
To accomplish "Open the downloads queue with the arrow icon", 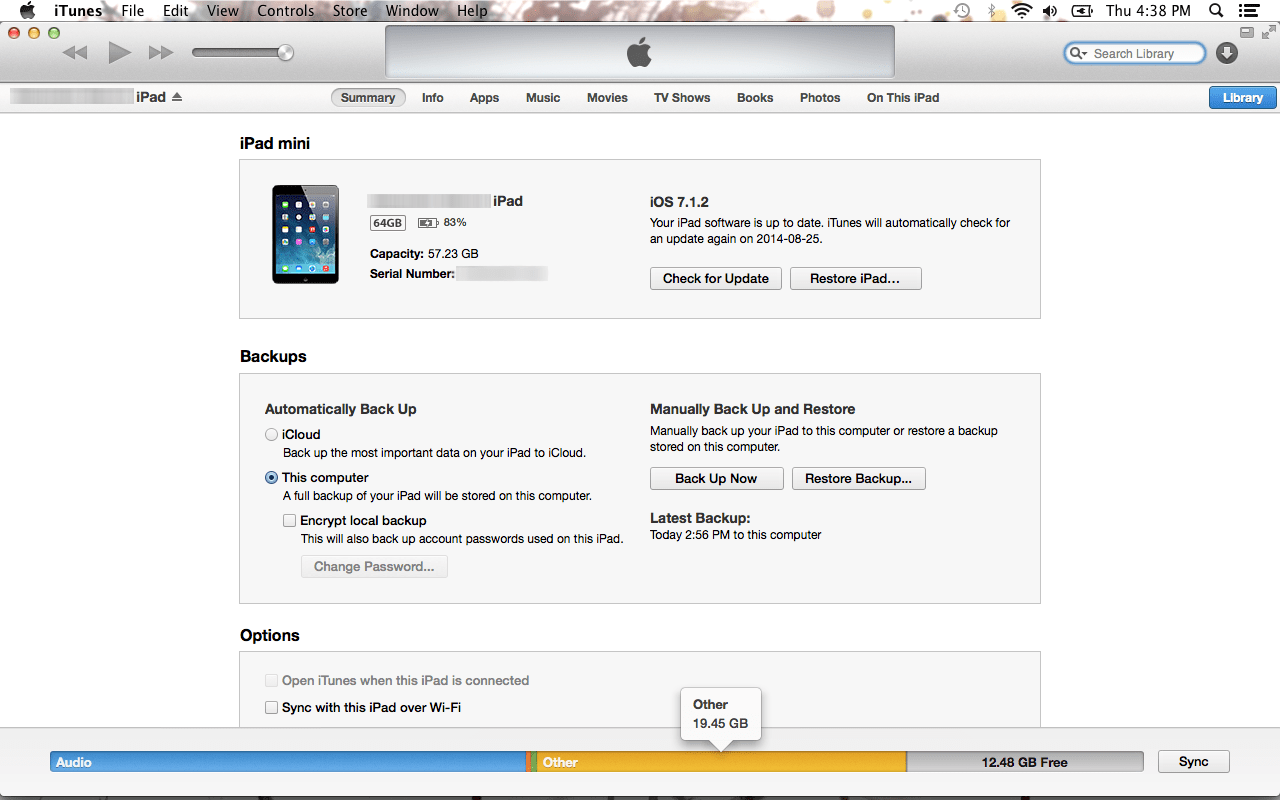I will pos(1227,52).
